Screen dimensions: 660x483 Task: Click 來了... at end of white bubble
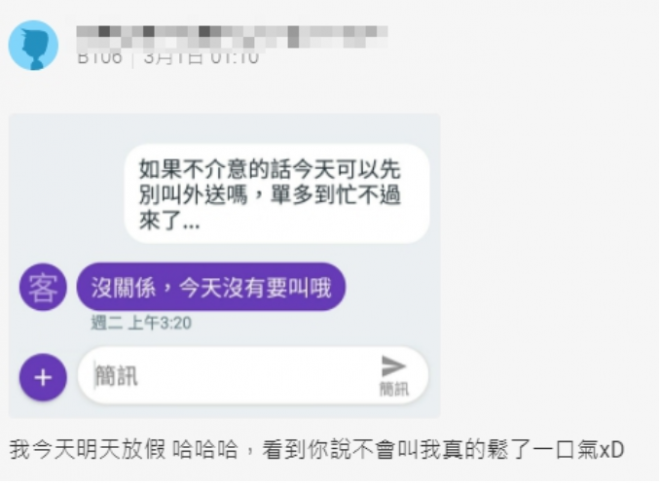point(169,220)
